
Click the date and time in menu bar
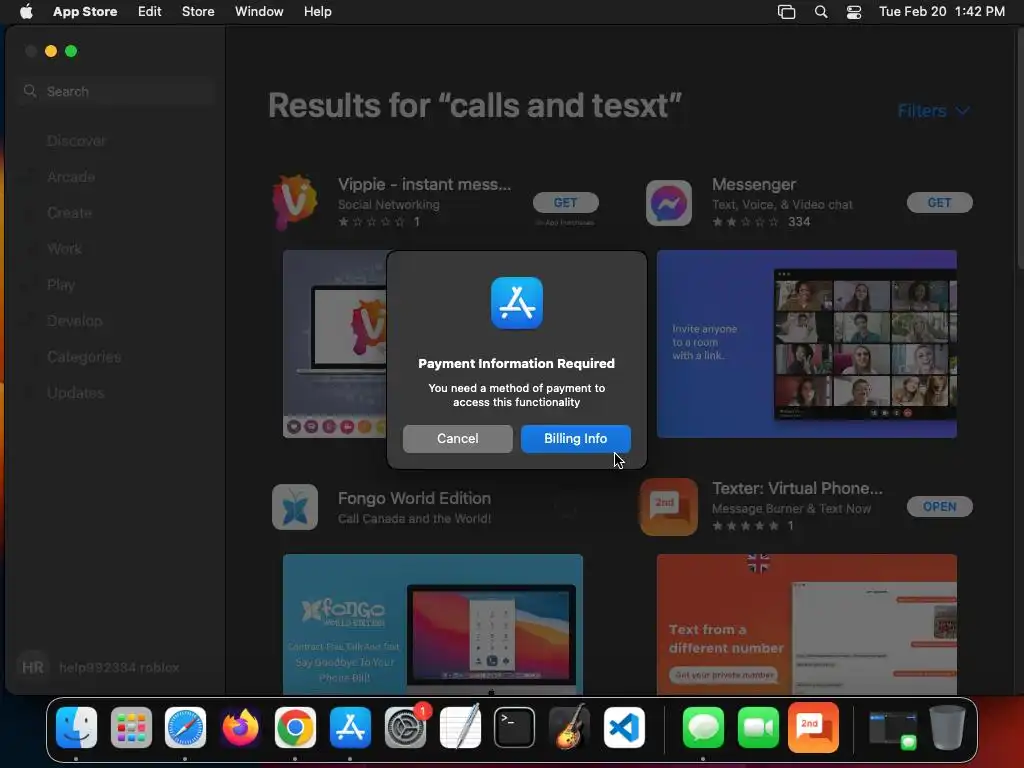pos(942,12)
